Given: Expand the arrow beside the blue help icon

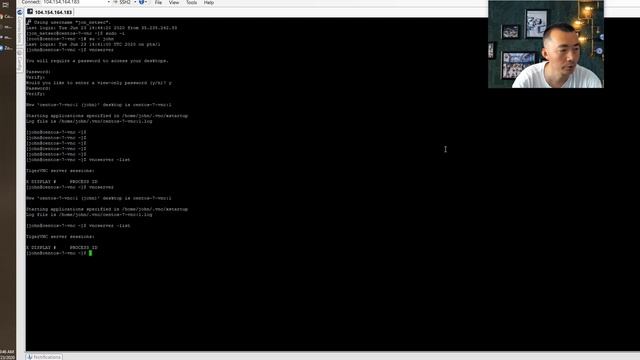Looking at the screenshot, I should (x=146, y=2).
